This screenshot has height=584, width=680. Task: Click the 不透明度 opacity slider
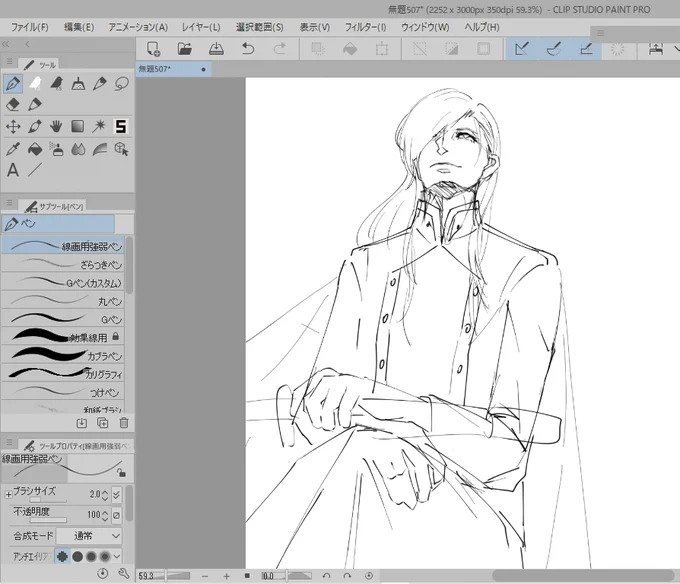point(48,520)
